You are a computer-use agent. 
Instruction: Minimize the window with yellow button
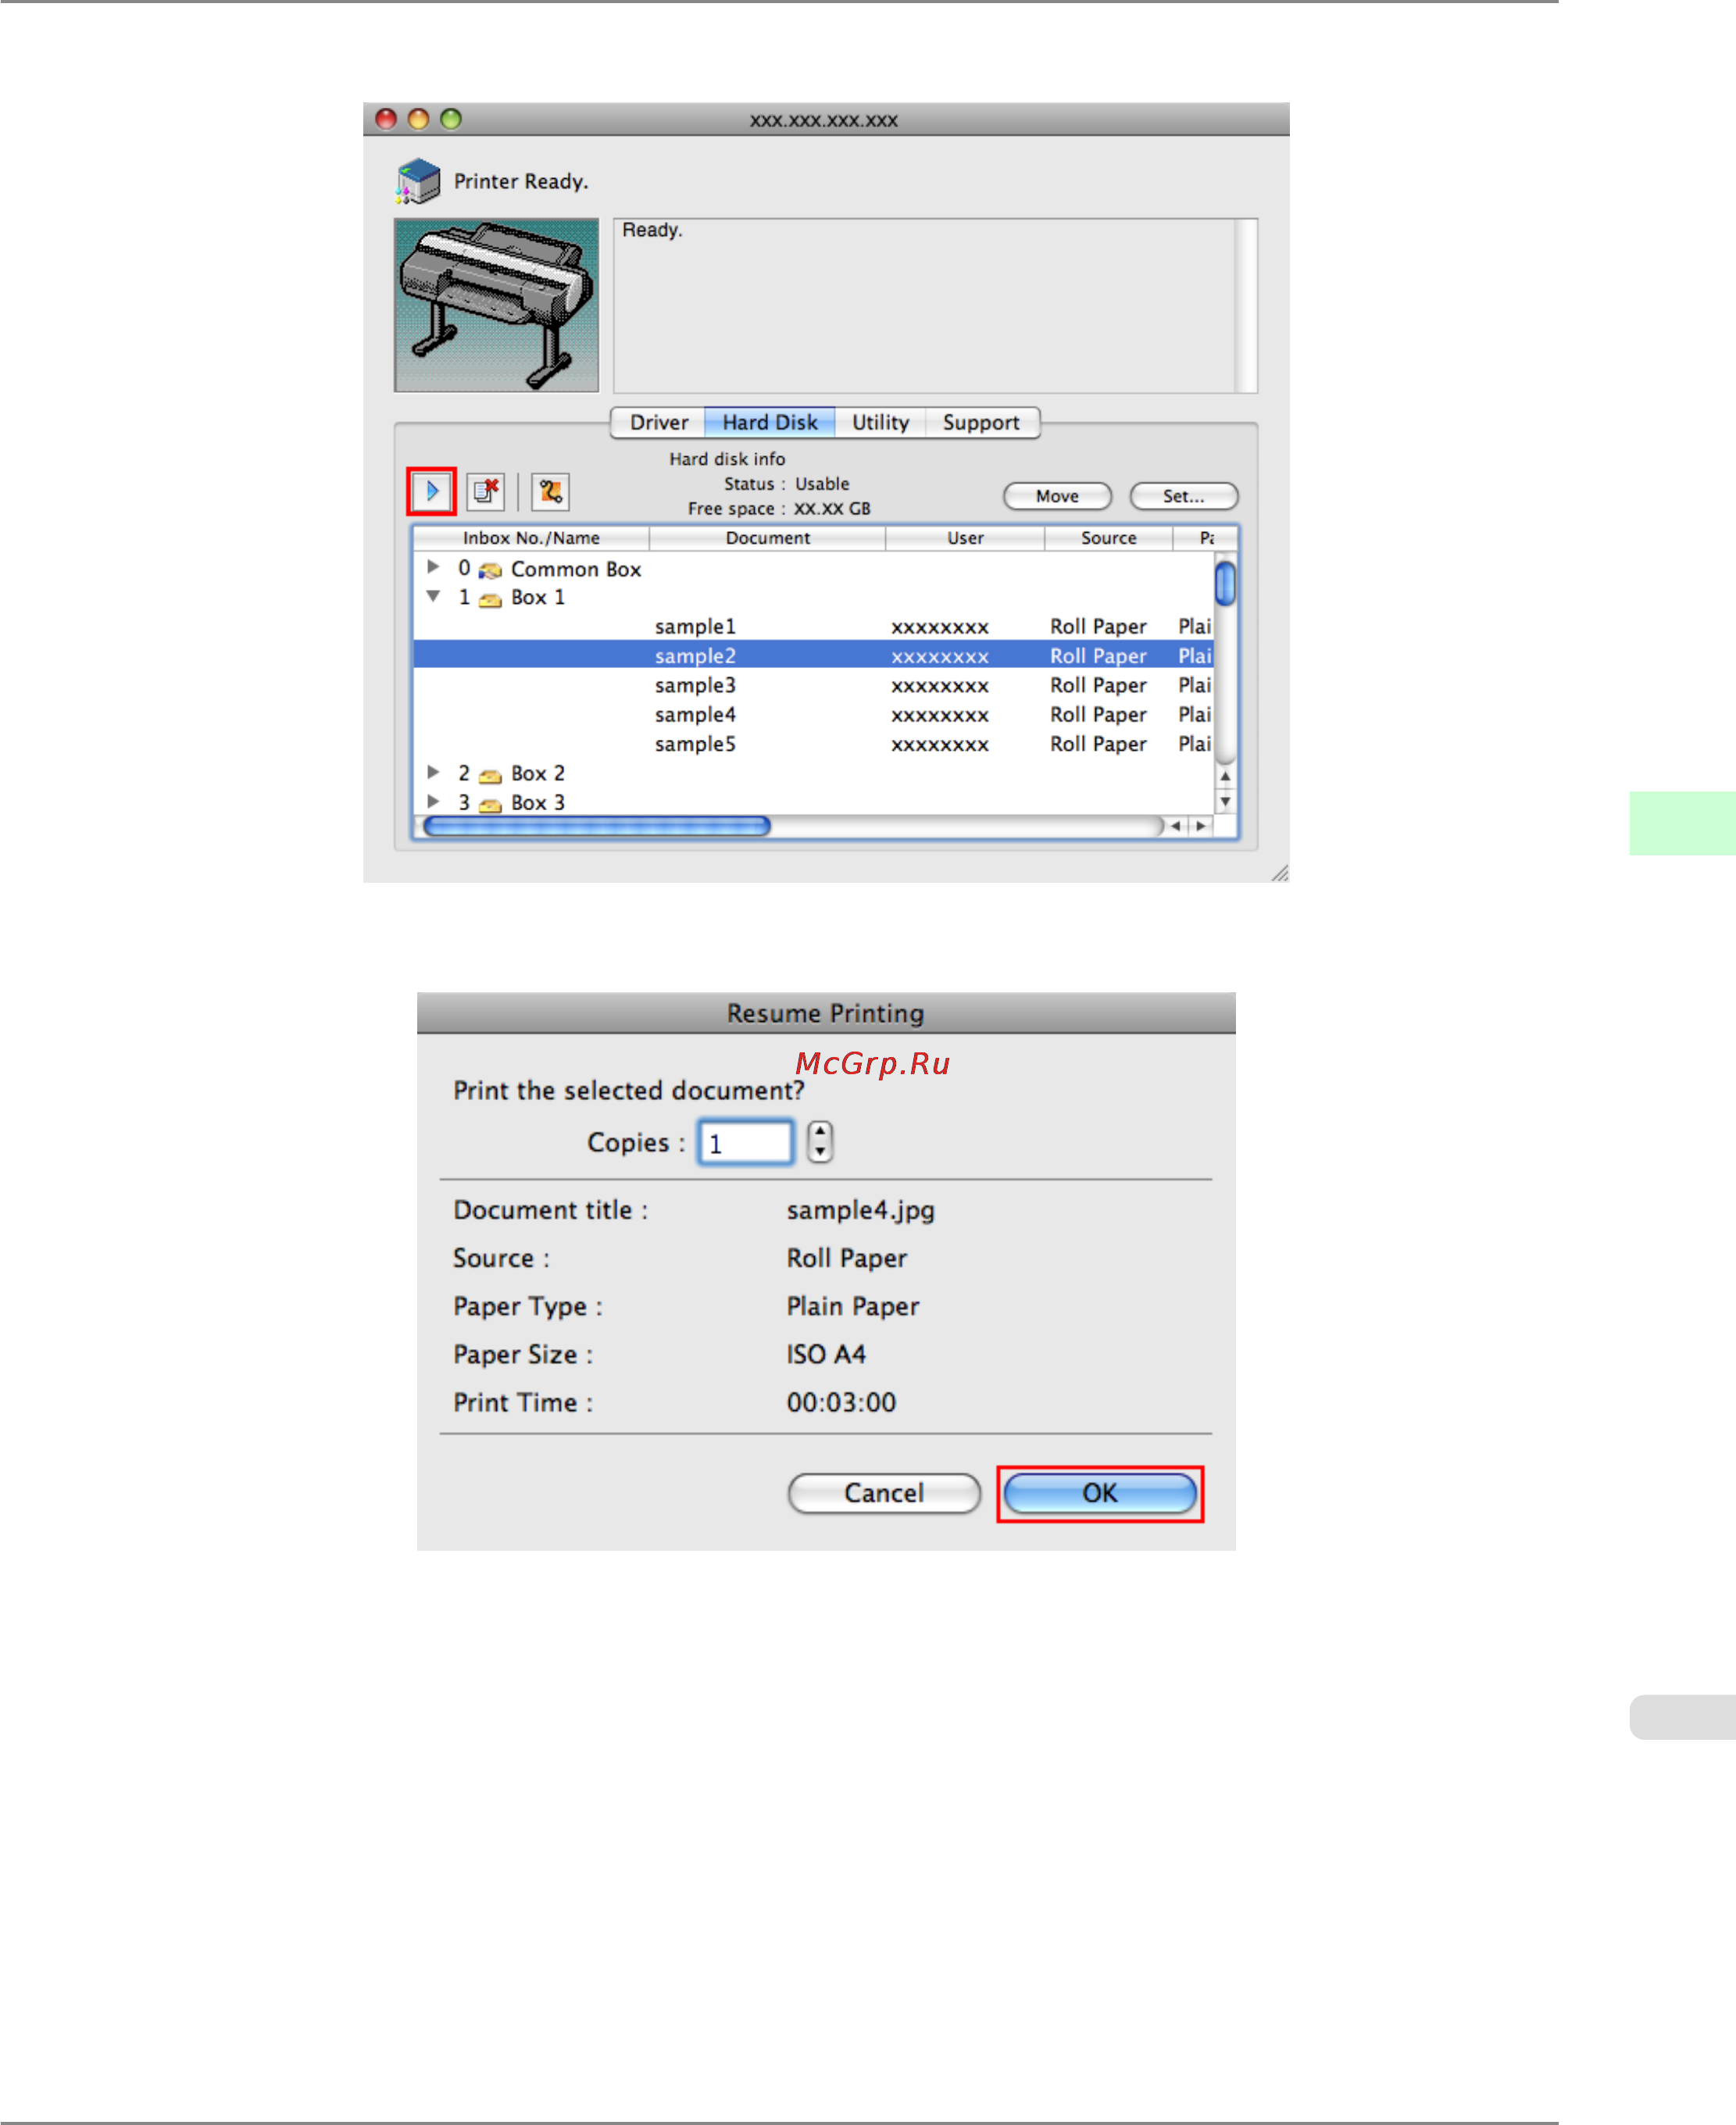(418, 119)
